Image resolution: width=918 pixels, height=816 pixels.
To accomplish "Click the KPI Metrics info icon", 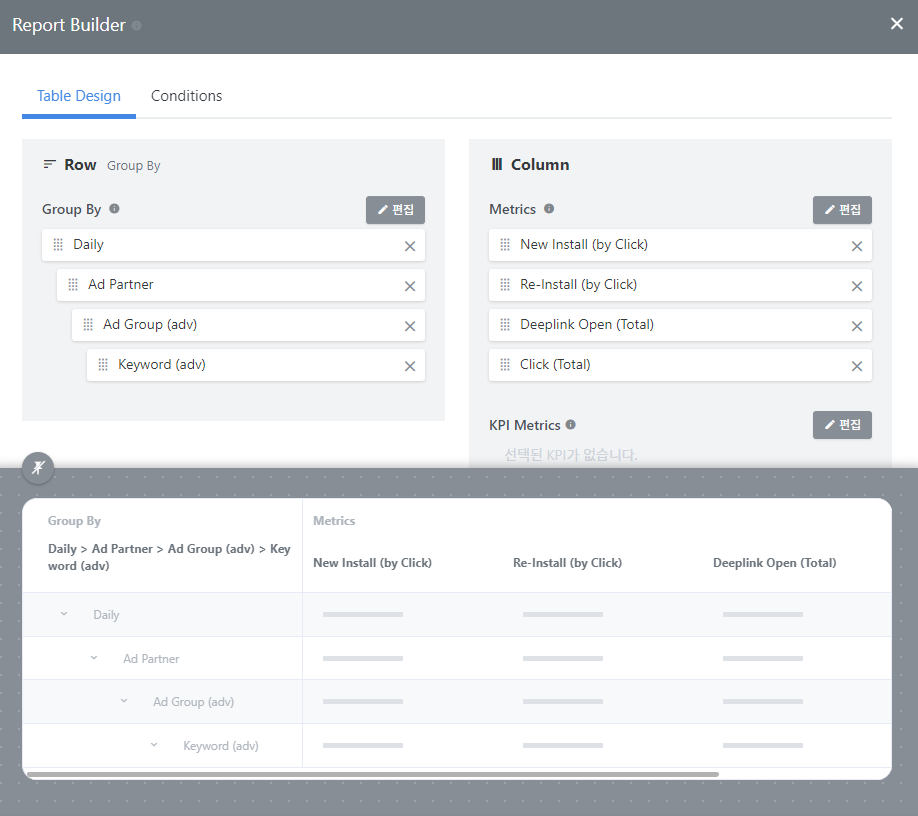I will pyautogui.click(x=570, y=424).
